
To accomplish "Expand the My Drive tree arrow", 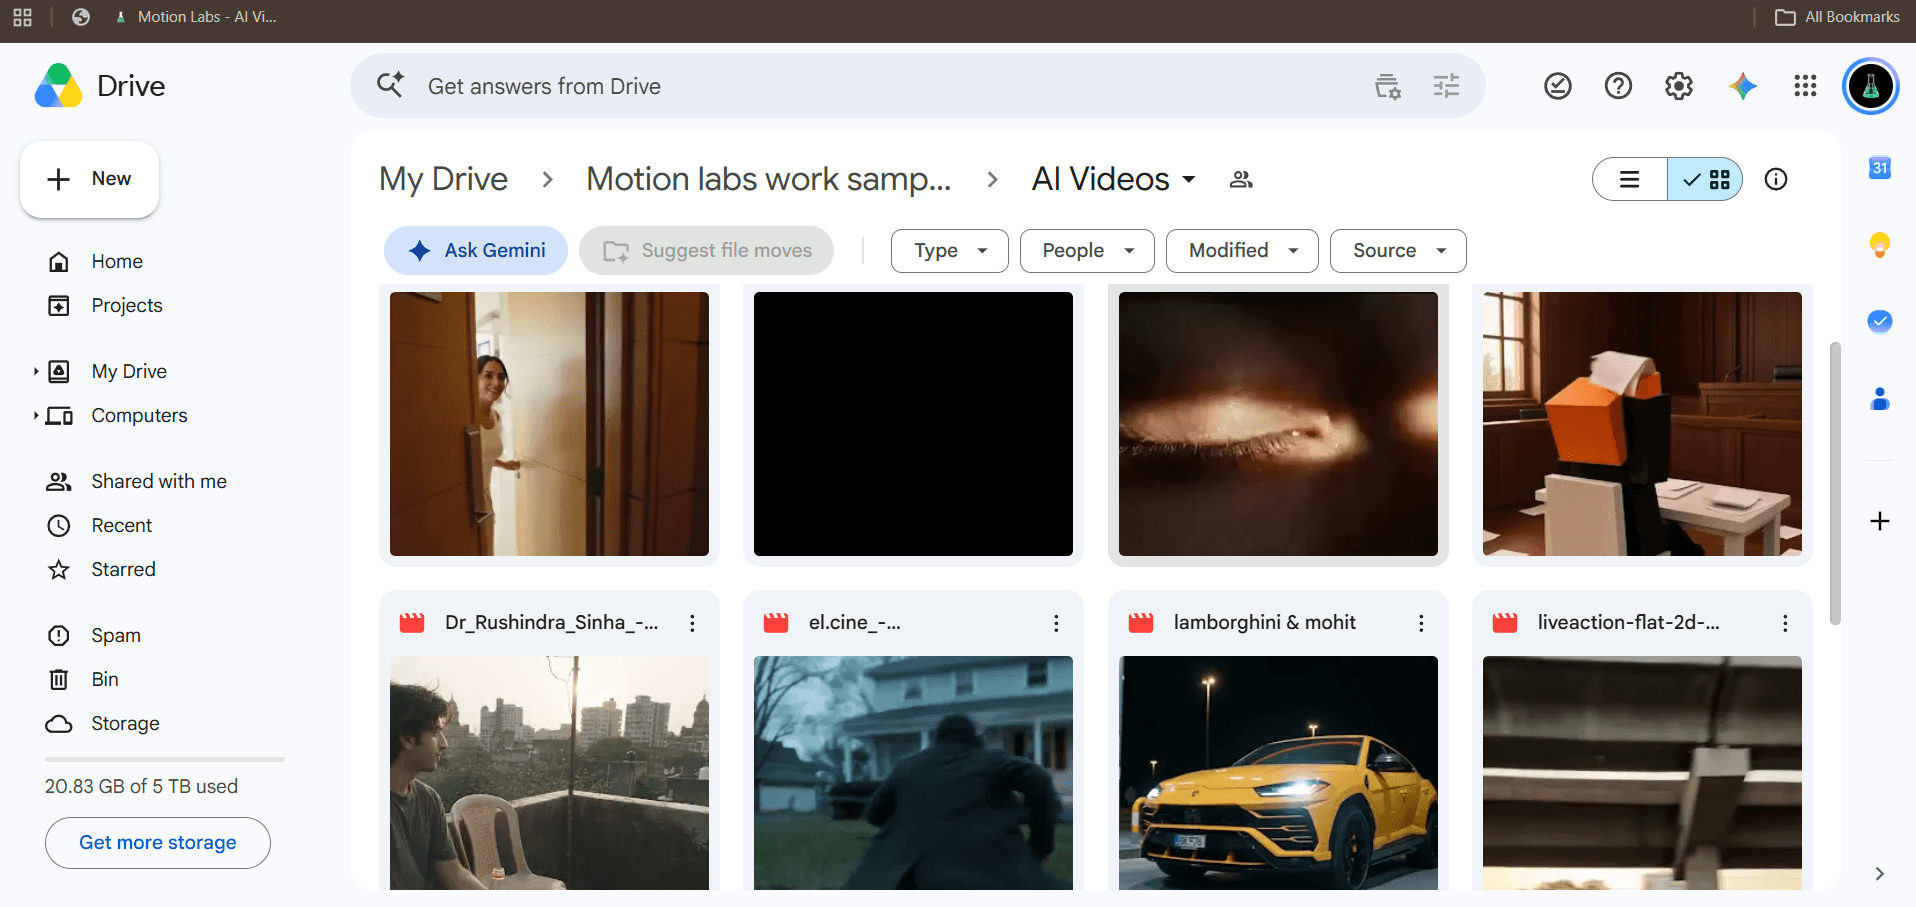I will [x=36, y=372].
